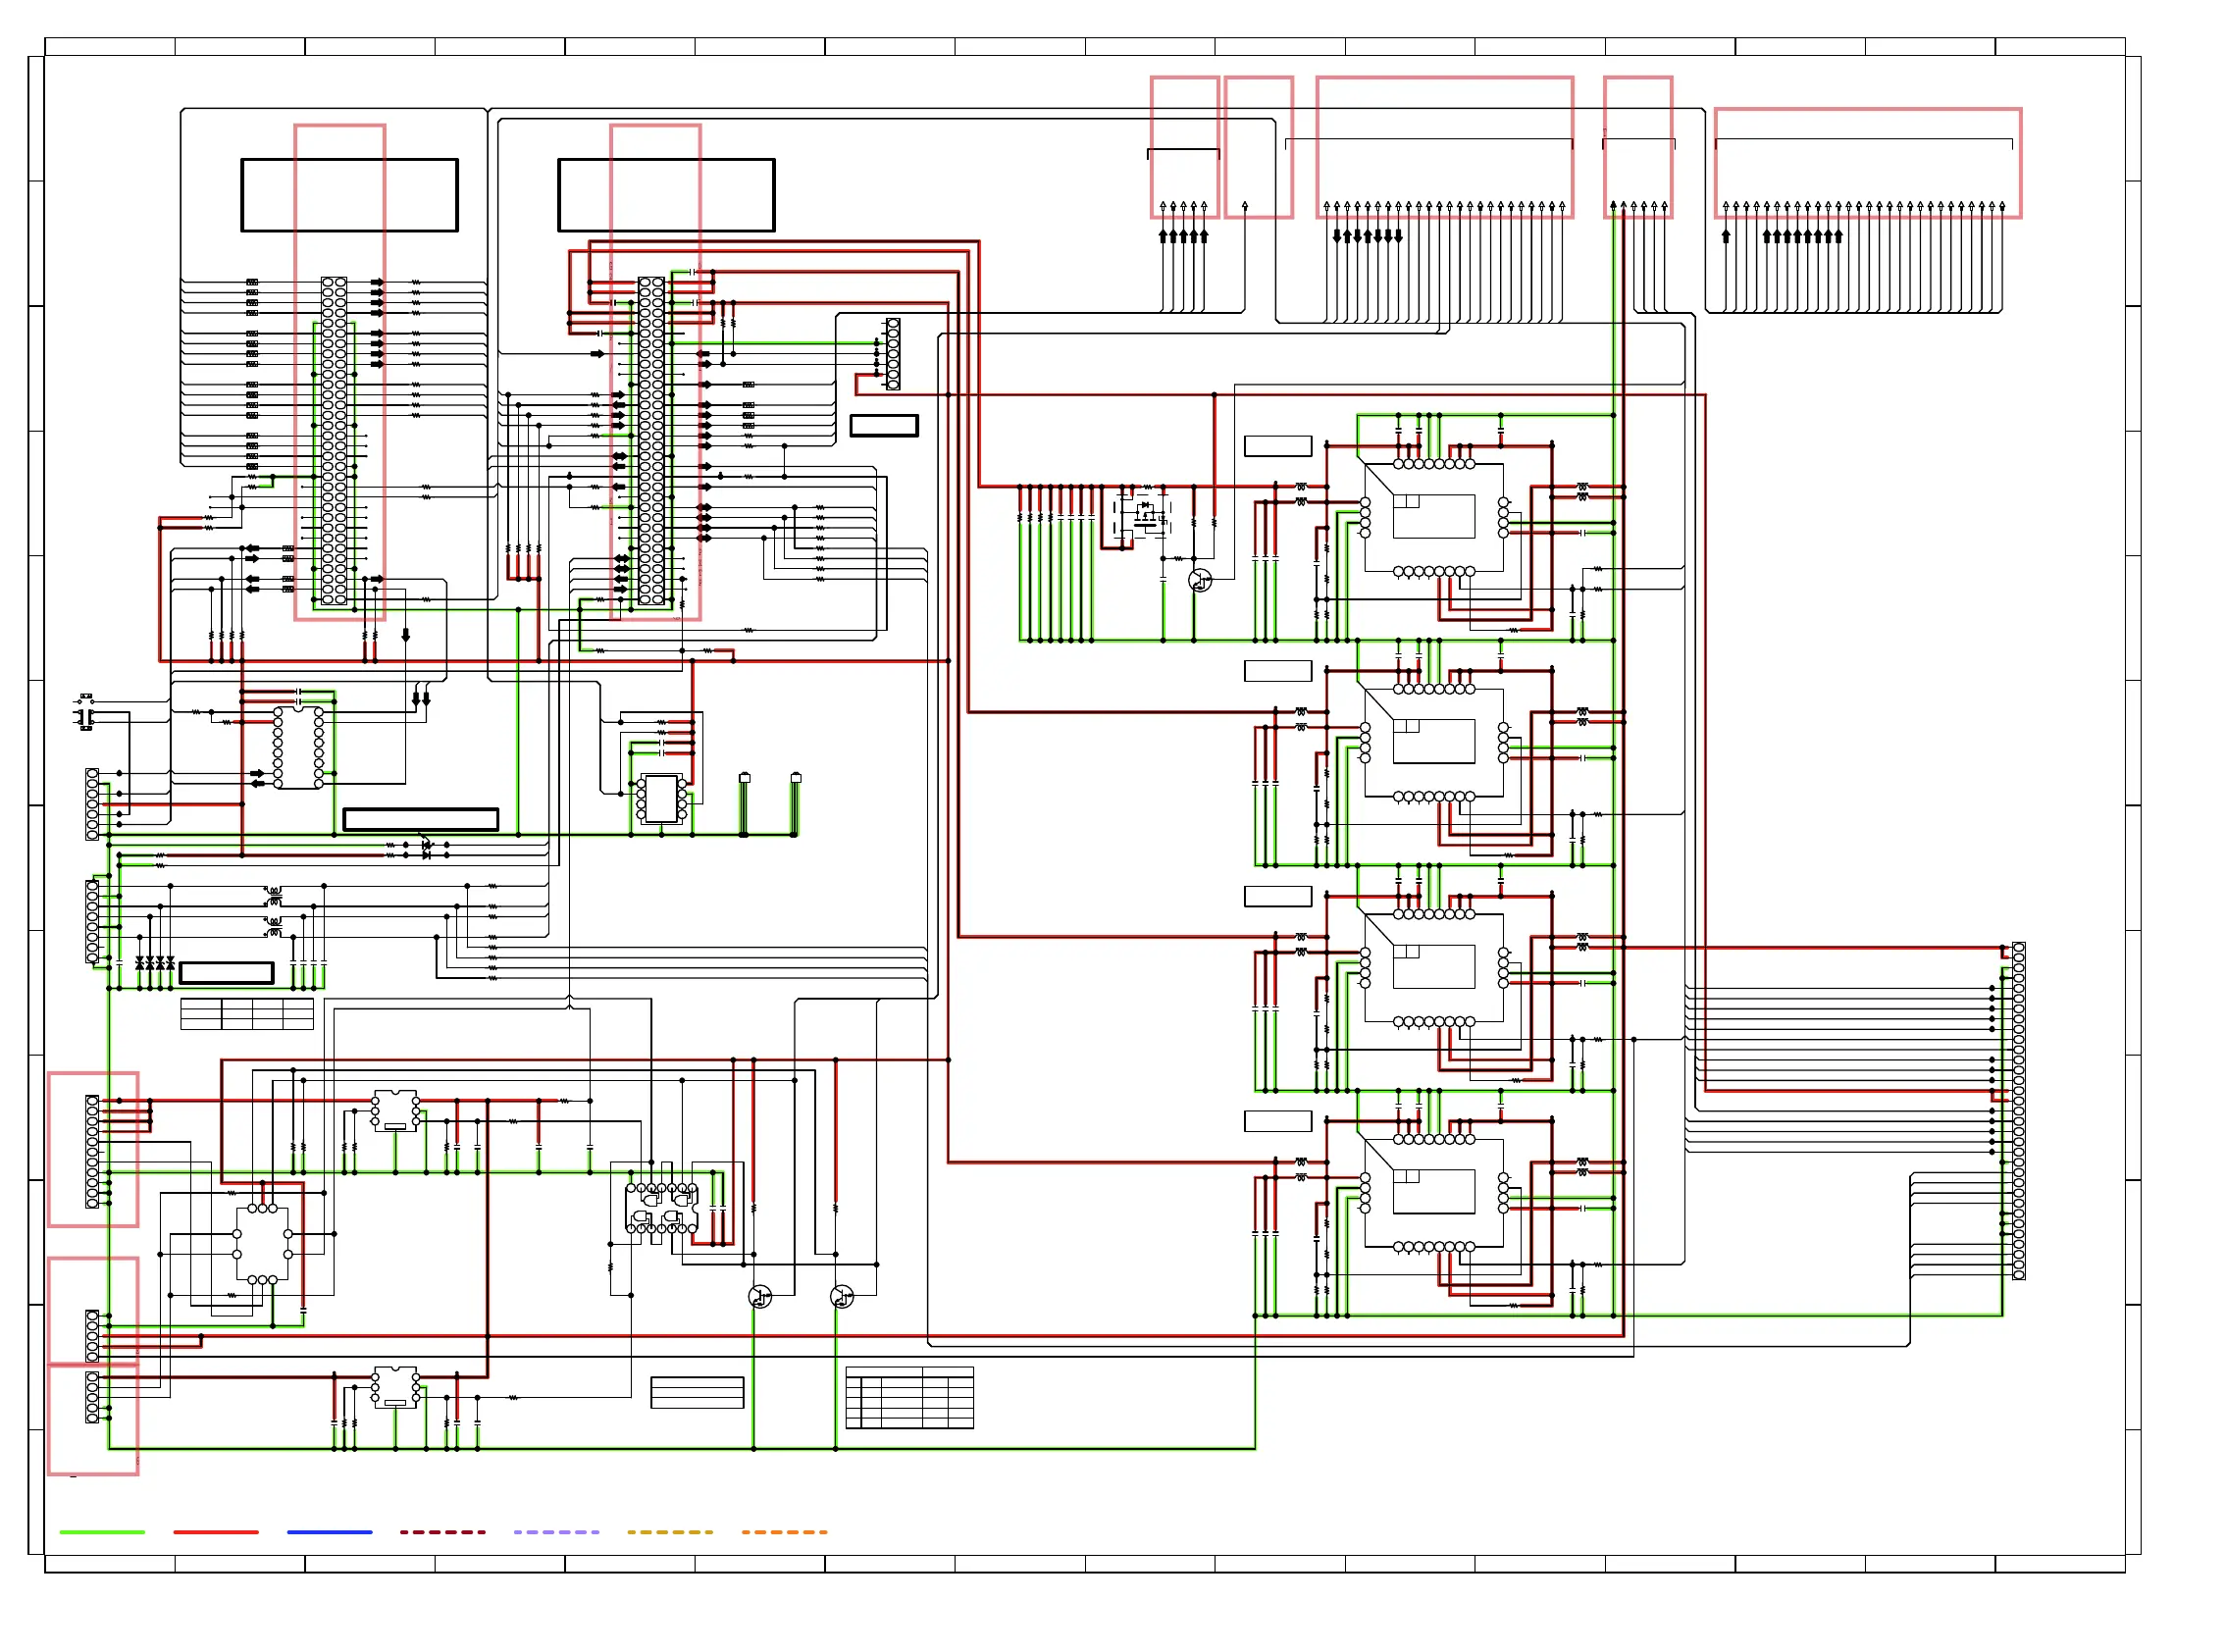Click the dashed orange legend line

[x=785, y=1532]
